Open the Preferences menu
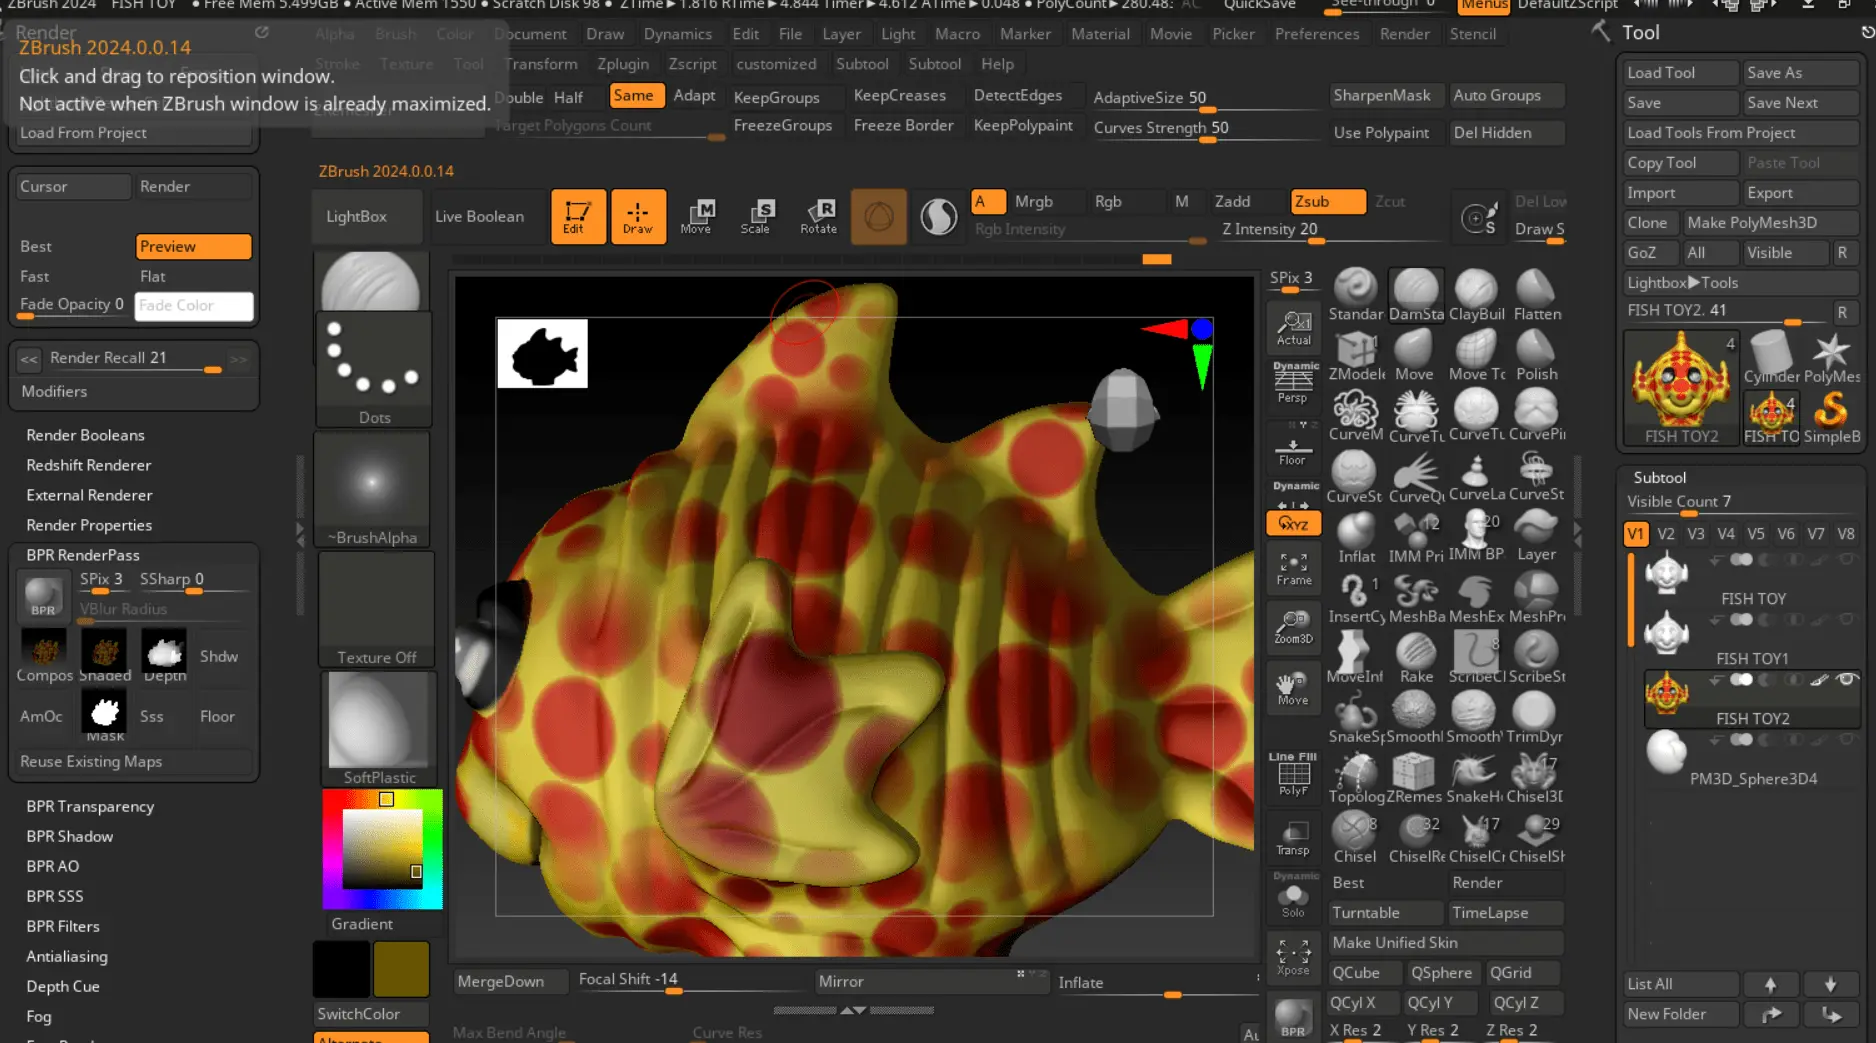This screenshot has height=1043, width=1876. (x=1316, y=34)
